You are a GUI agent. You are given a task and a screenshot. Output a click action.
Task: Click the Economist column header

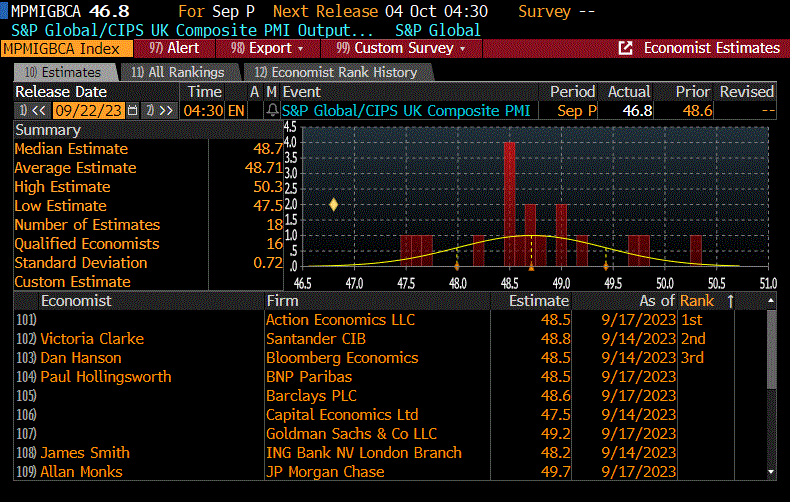tap(76, 301)
